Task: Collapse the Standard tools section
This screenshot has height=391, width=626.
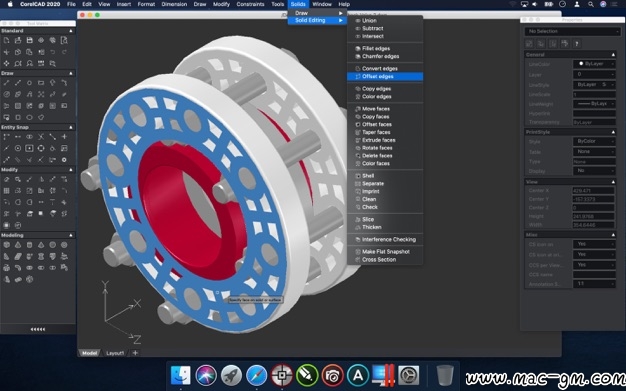Action: (x=71, y=31)
